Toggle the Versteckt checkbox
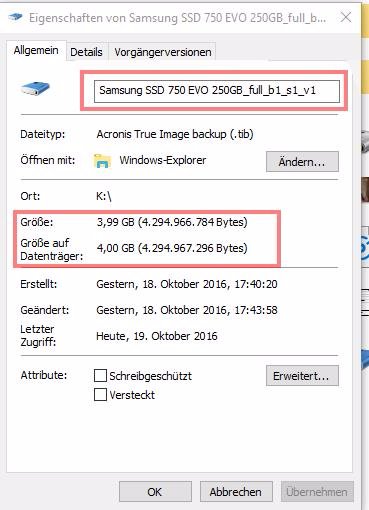The image size is (369, 510). point(100,394)
